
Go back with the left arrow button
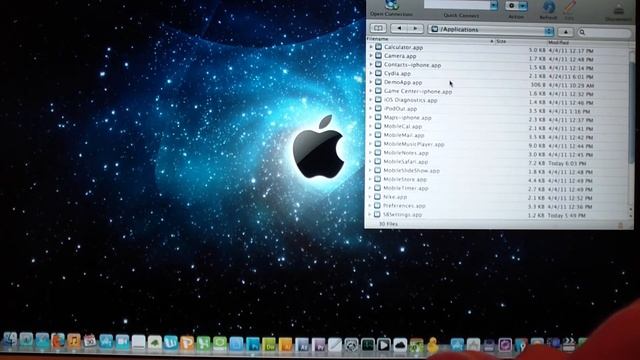click(399, 29)
